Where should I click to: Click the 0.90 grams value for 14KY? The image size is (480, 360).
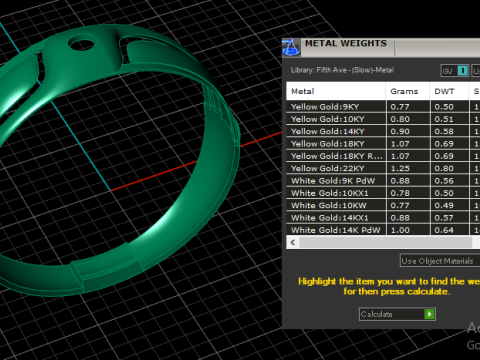click(400, 131)
